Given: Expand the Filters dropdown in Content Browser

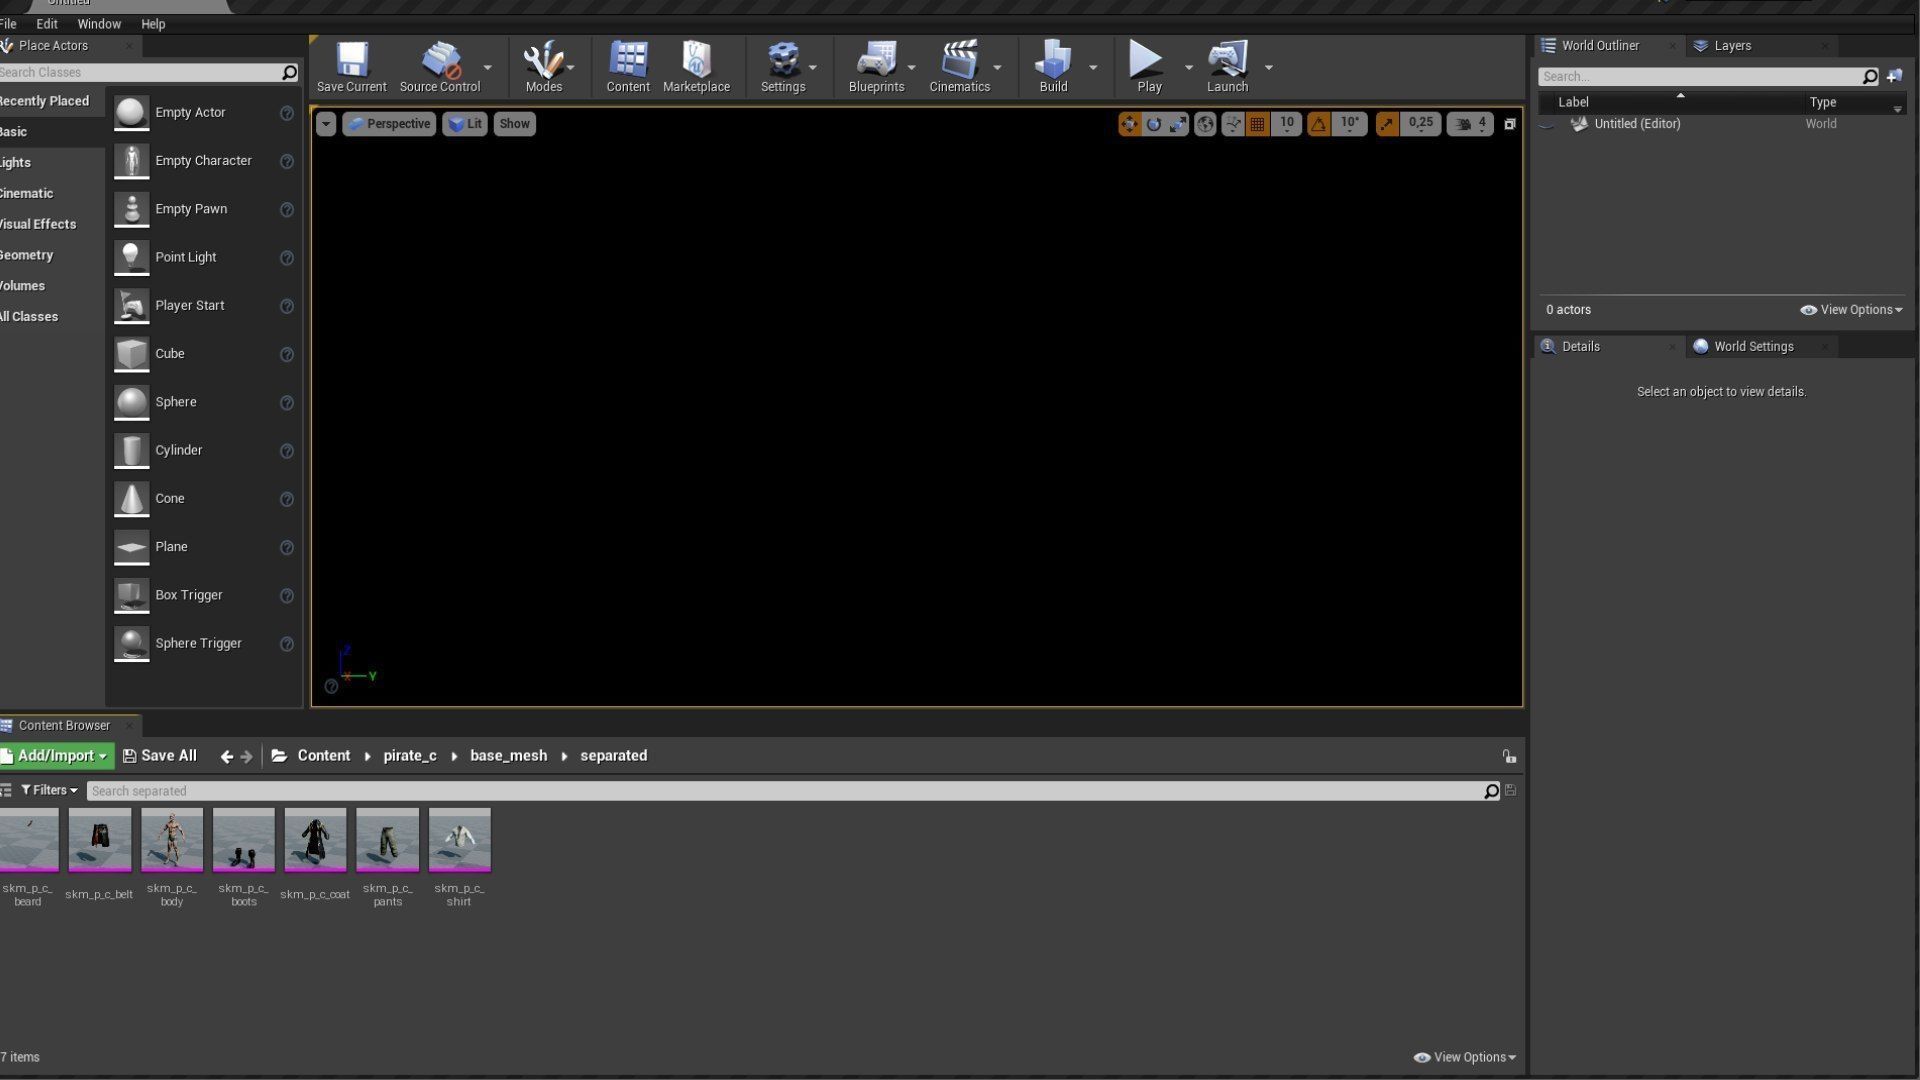Looking at the screenshot, I should click(x=49, y=790).
